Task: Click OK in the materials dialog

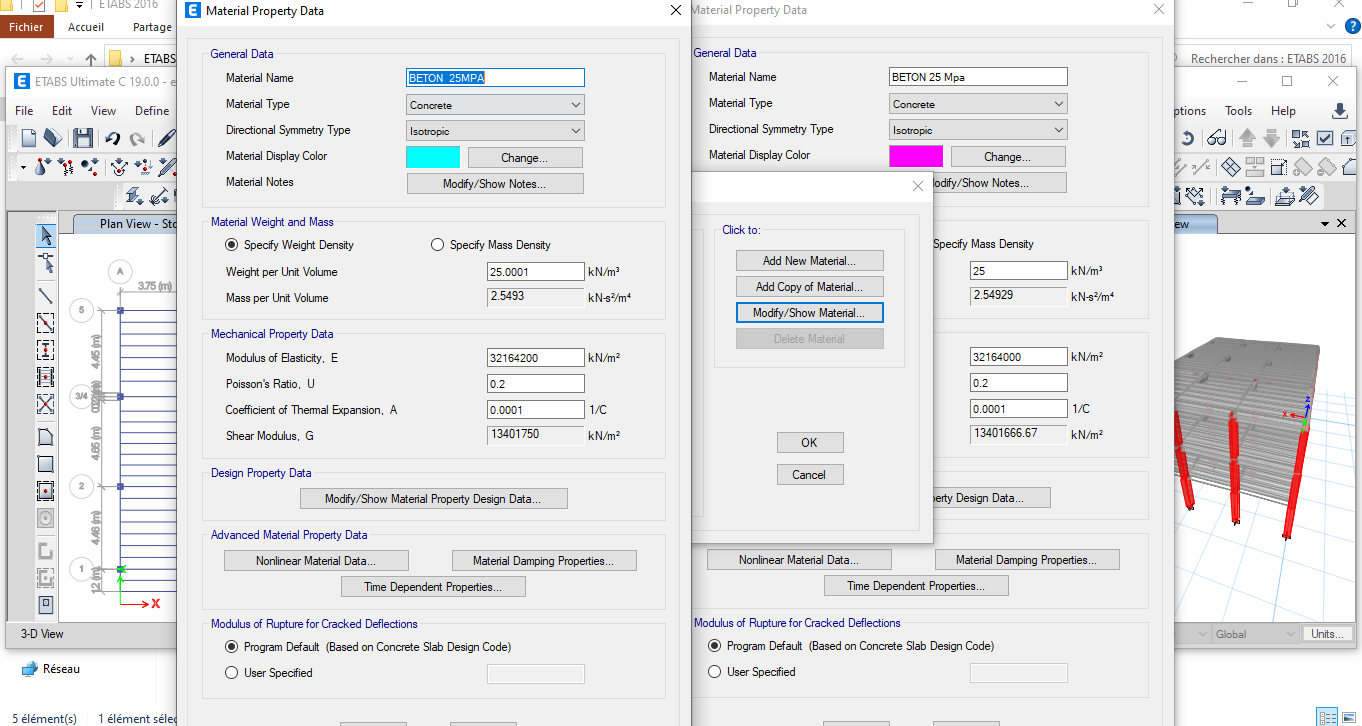Action: tap(810, 443)
